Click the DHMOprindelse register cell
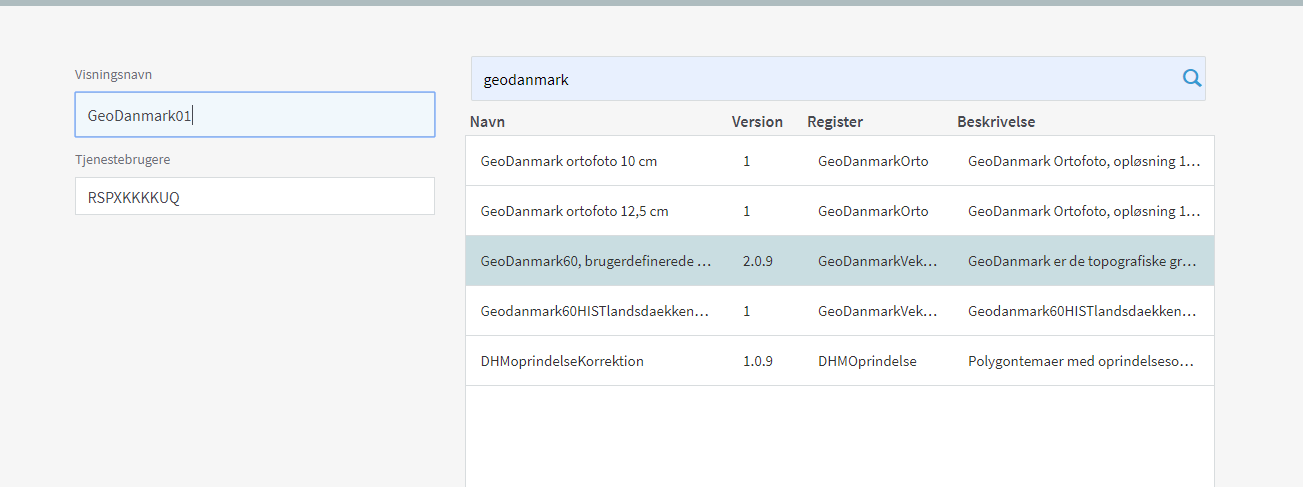This screenshot has width=1303, height=487. [866, 361]
